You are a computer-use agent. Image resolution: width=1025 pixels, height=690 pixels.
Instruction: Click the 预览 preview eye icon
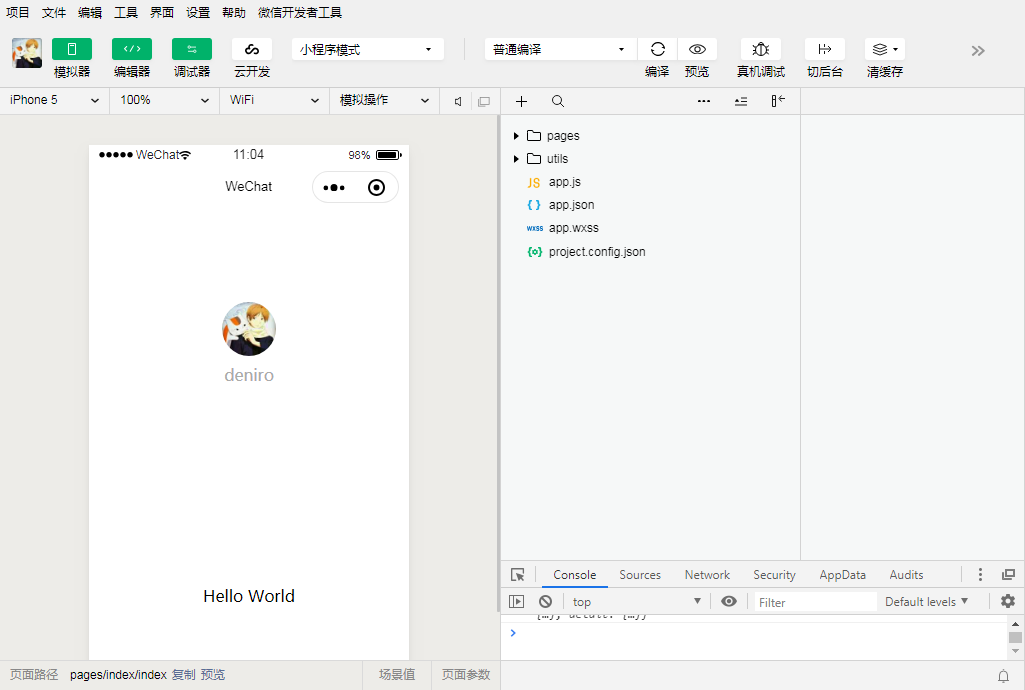[x=697, y=49]
